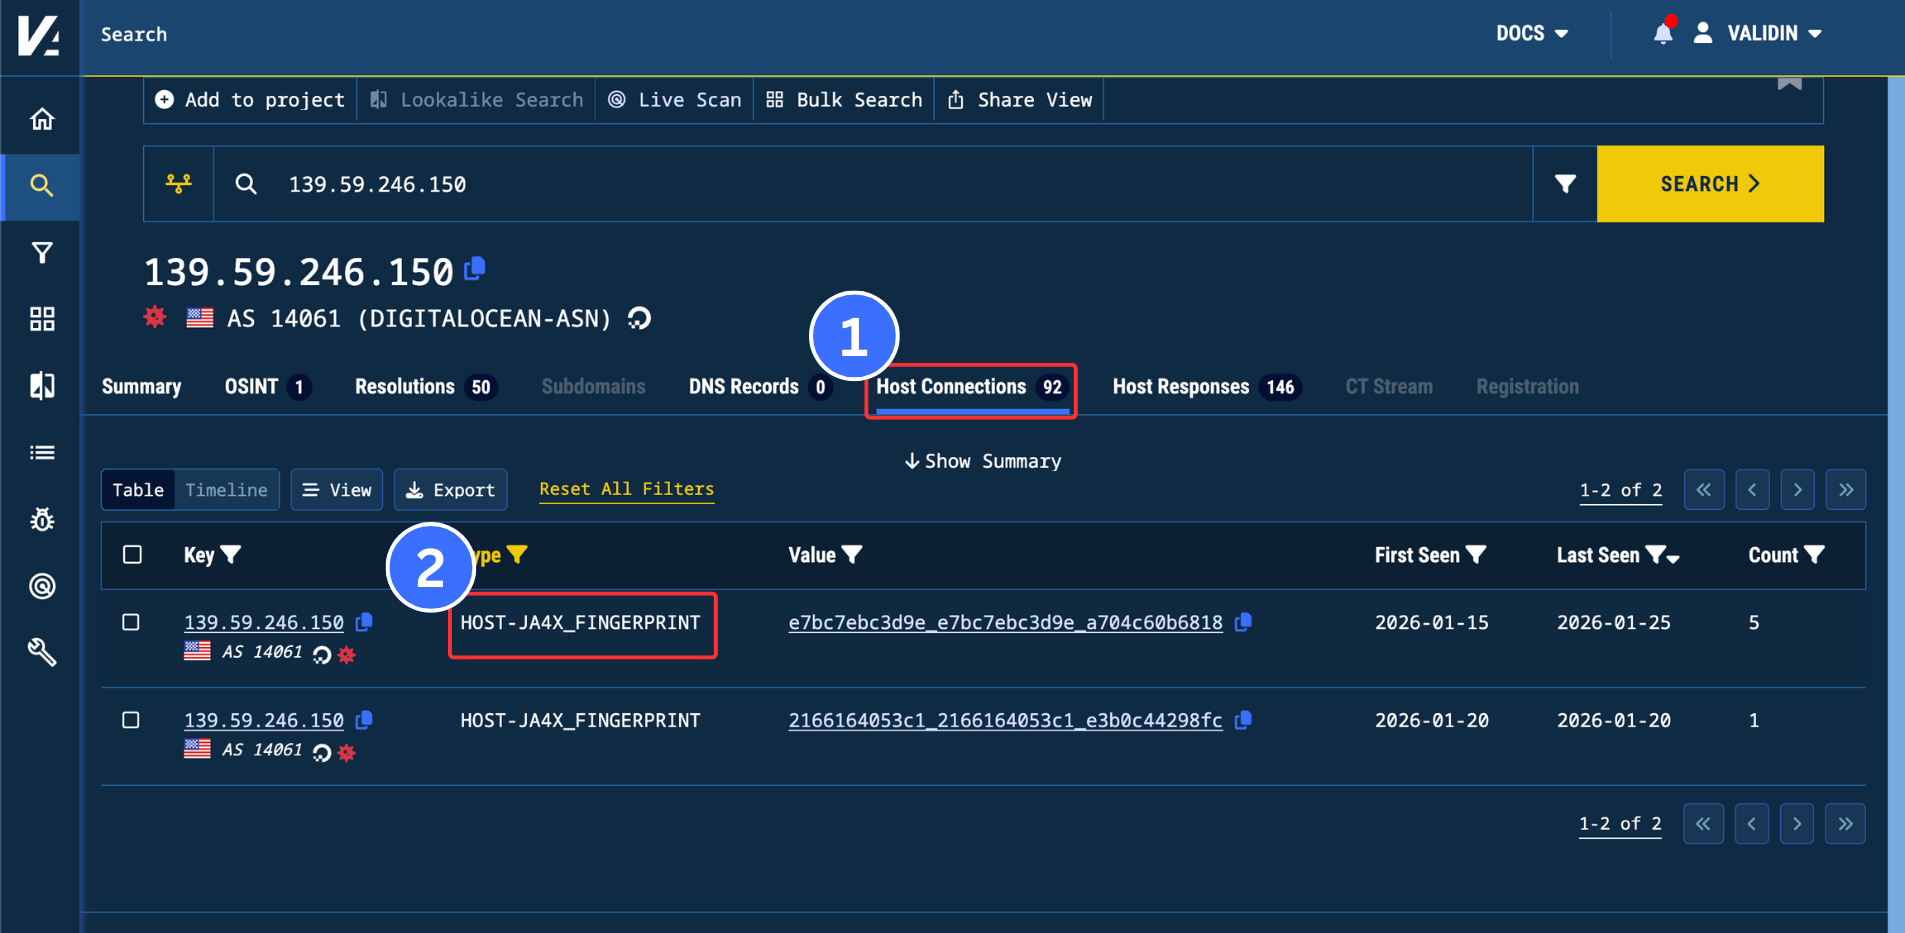This screenshot has width=1905, height=933.
Task: Check the select-all checkbox in the table header
Action: (x=131, y=554)
